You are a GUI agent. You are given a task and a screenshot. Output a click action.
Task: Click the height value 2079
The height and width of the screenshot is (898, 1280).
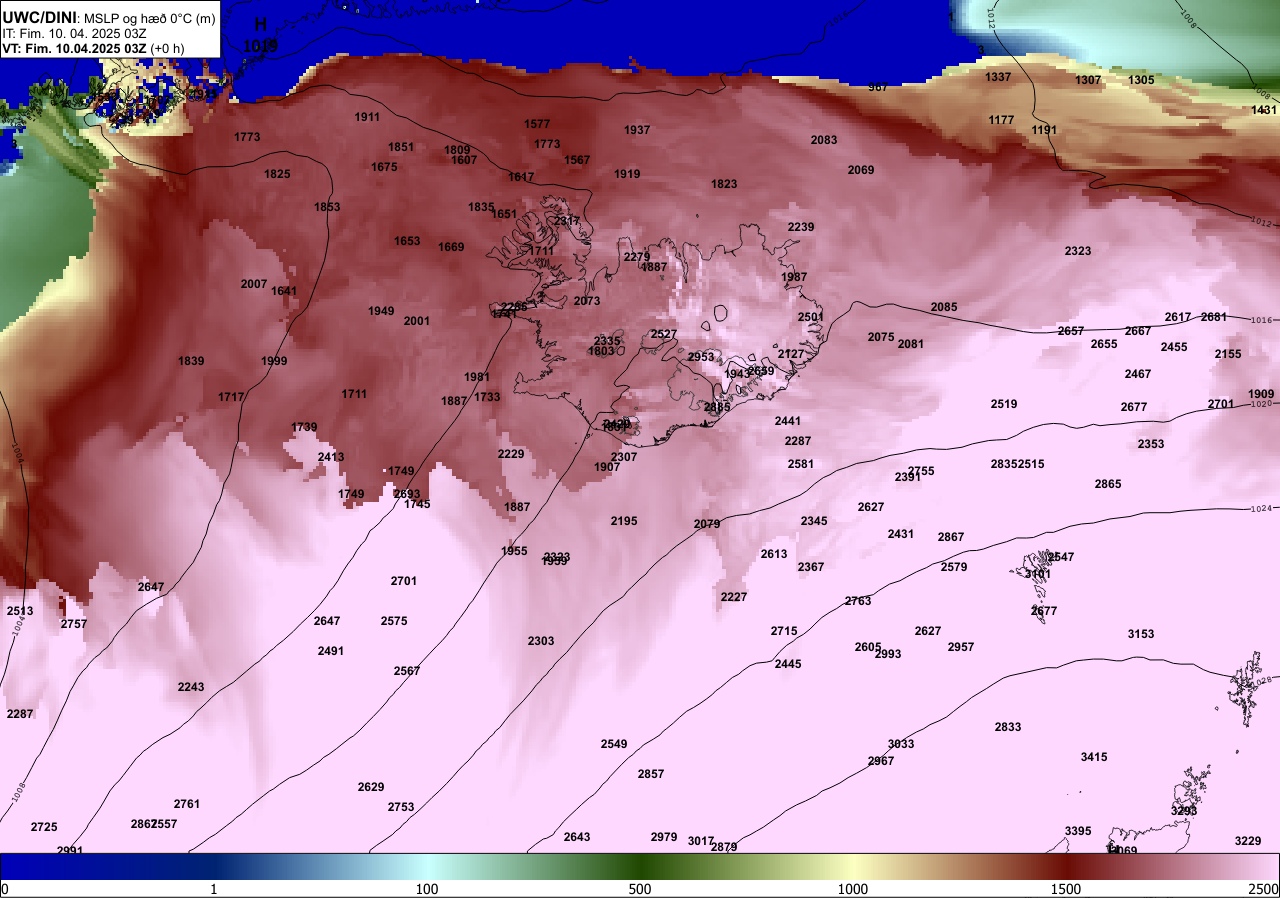click(707, 524)
